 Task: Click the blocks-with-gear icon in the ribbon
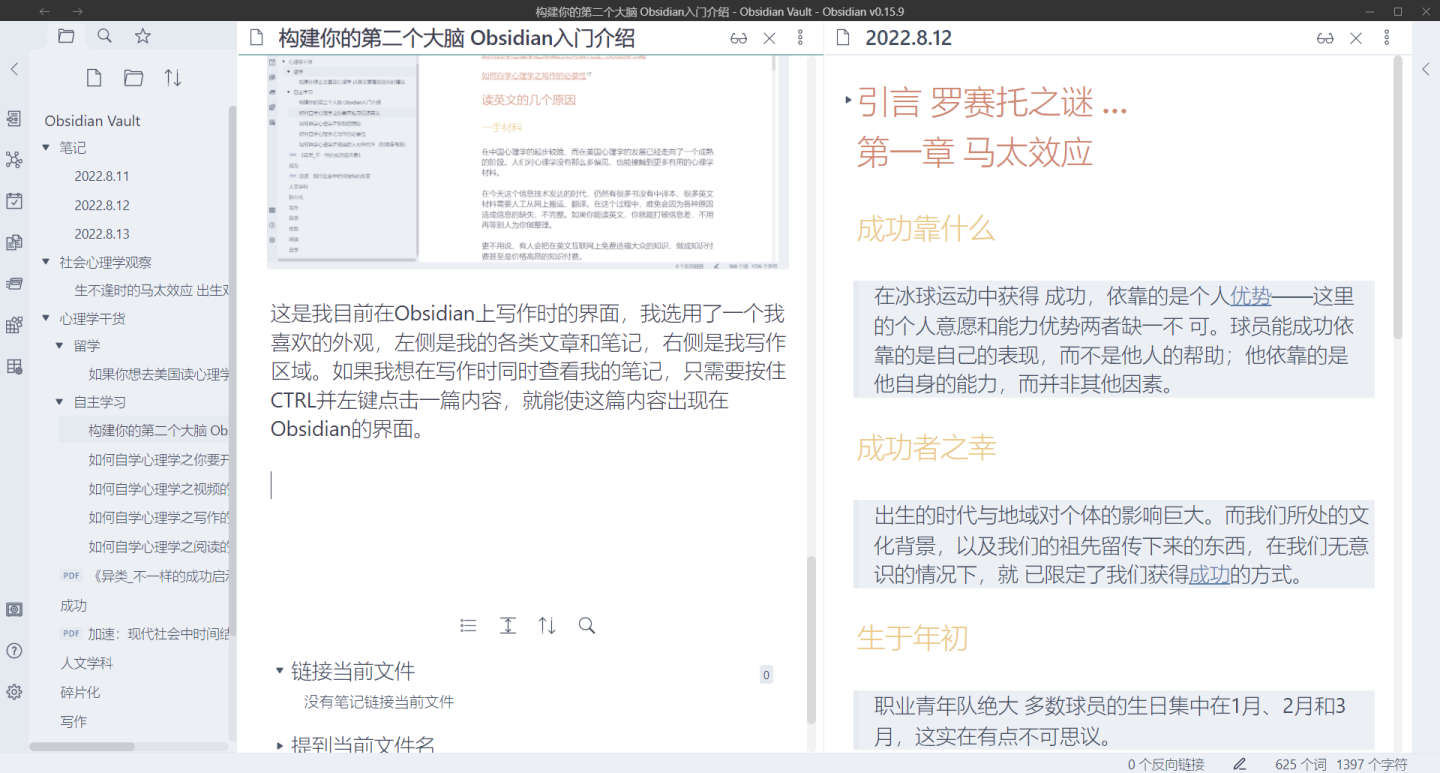14,325
